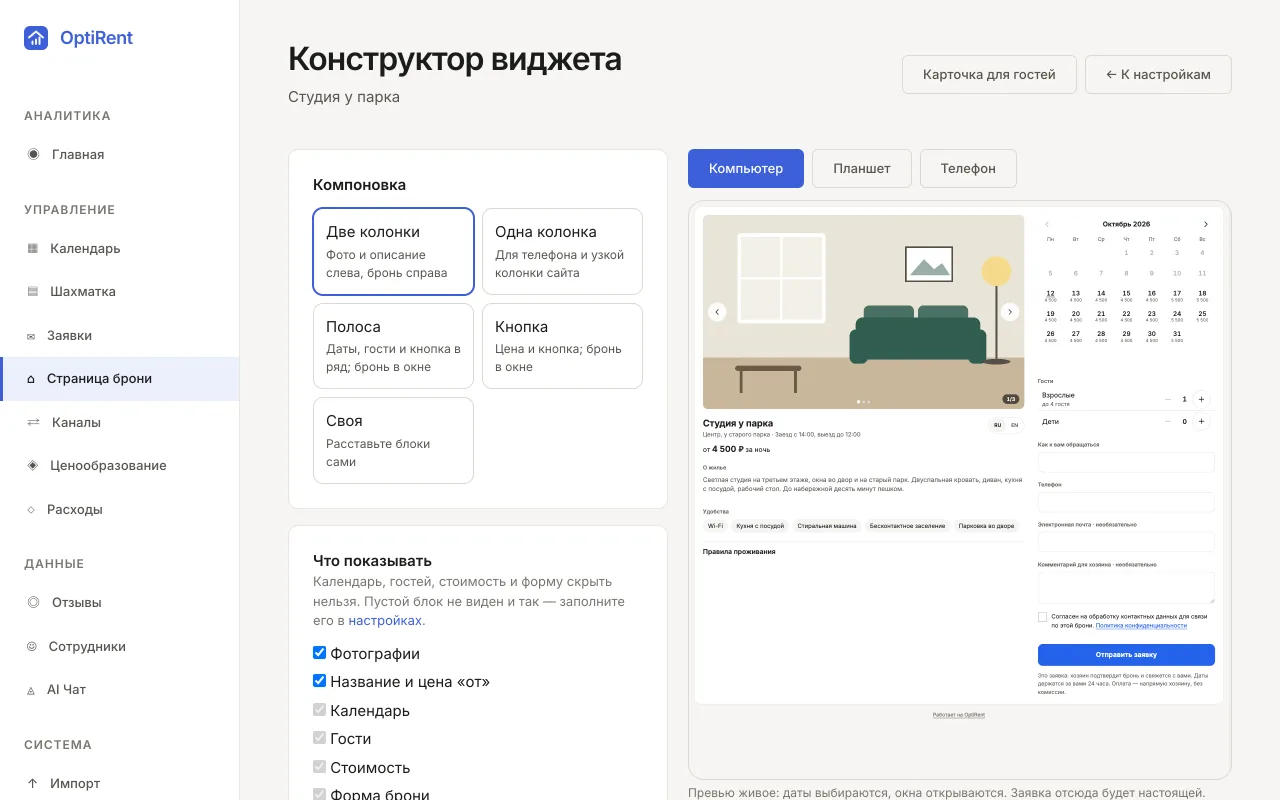This screenshot has width=1280, height=800.
Task: Click the Календарь icon in the sidebar
Action: point(33,248)
